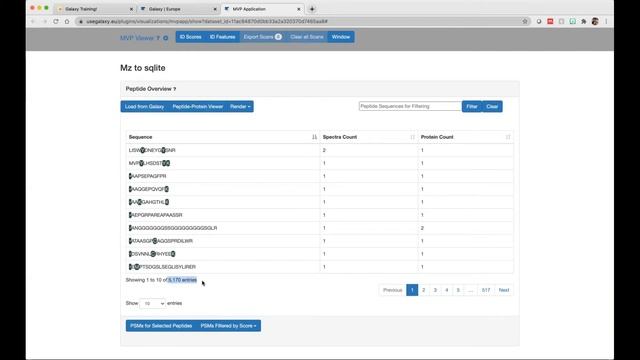Click the browser address bar URL
The image size is (640, 360).
[207, 21]
